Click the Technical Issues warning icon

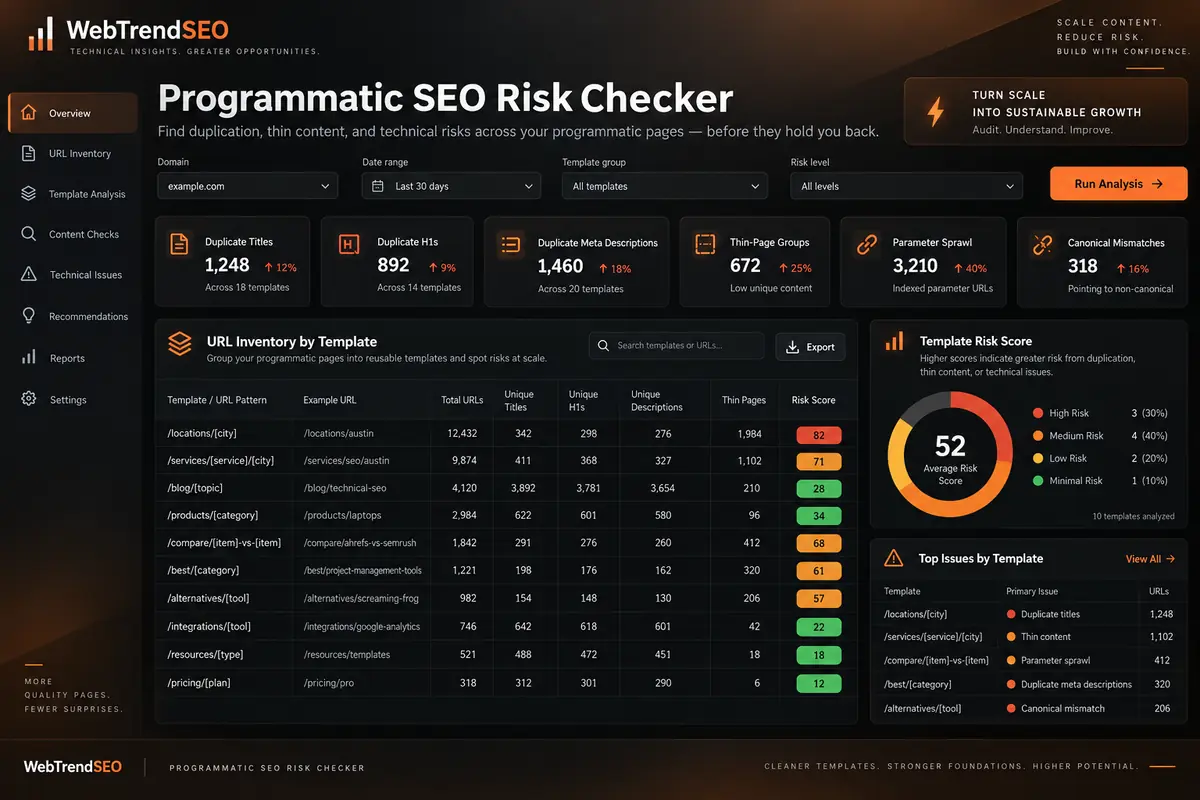(x=29, y=274)
